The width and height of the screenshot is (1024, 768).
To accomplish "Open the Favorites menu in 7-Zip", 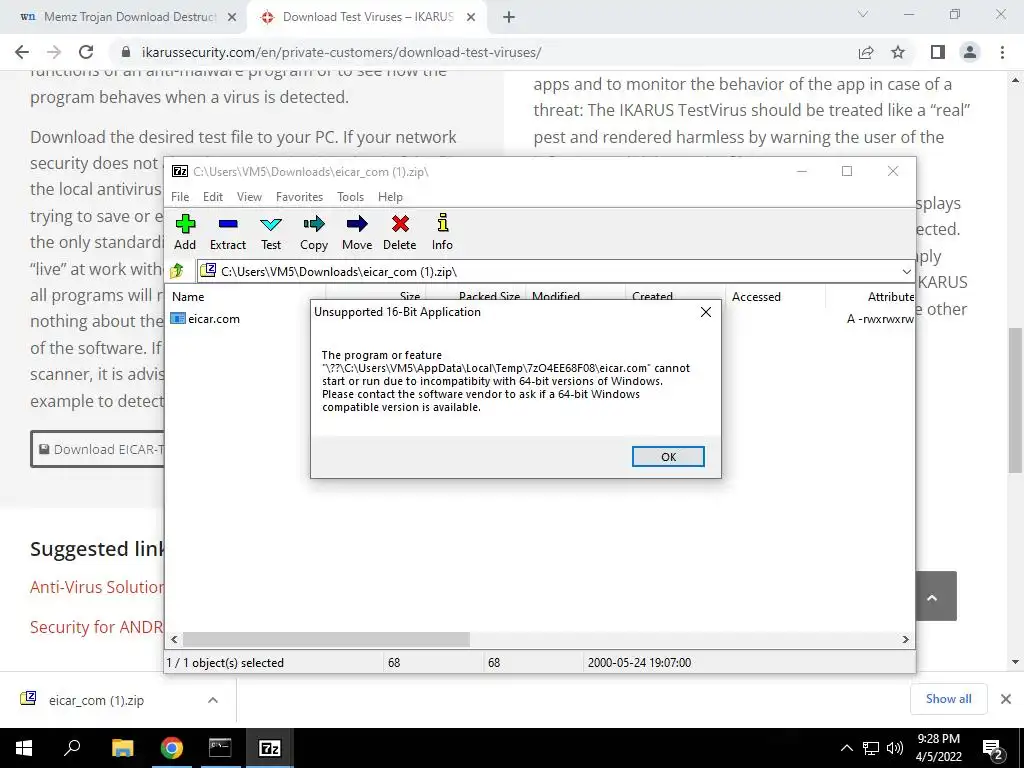I will point(299,197).
